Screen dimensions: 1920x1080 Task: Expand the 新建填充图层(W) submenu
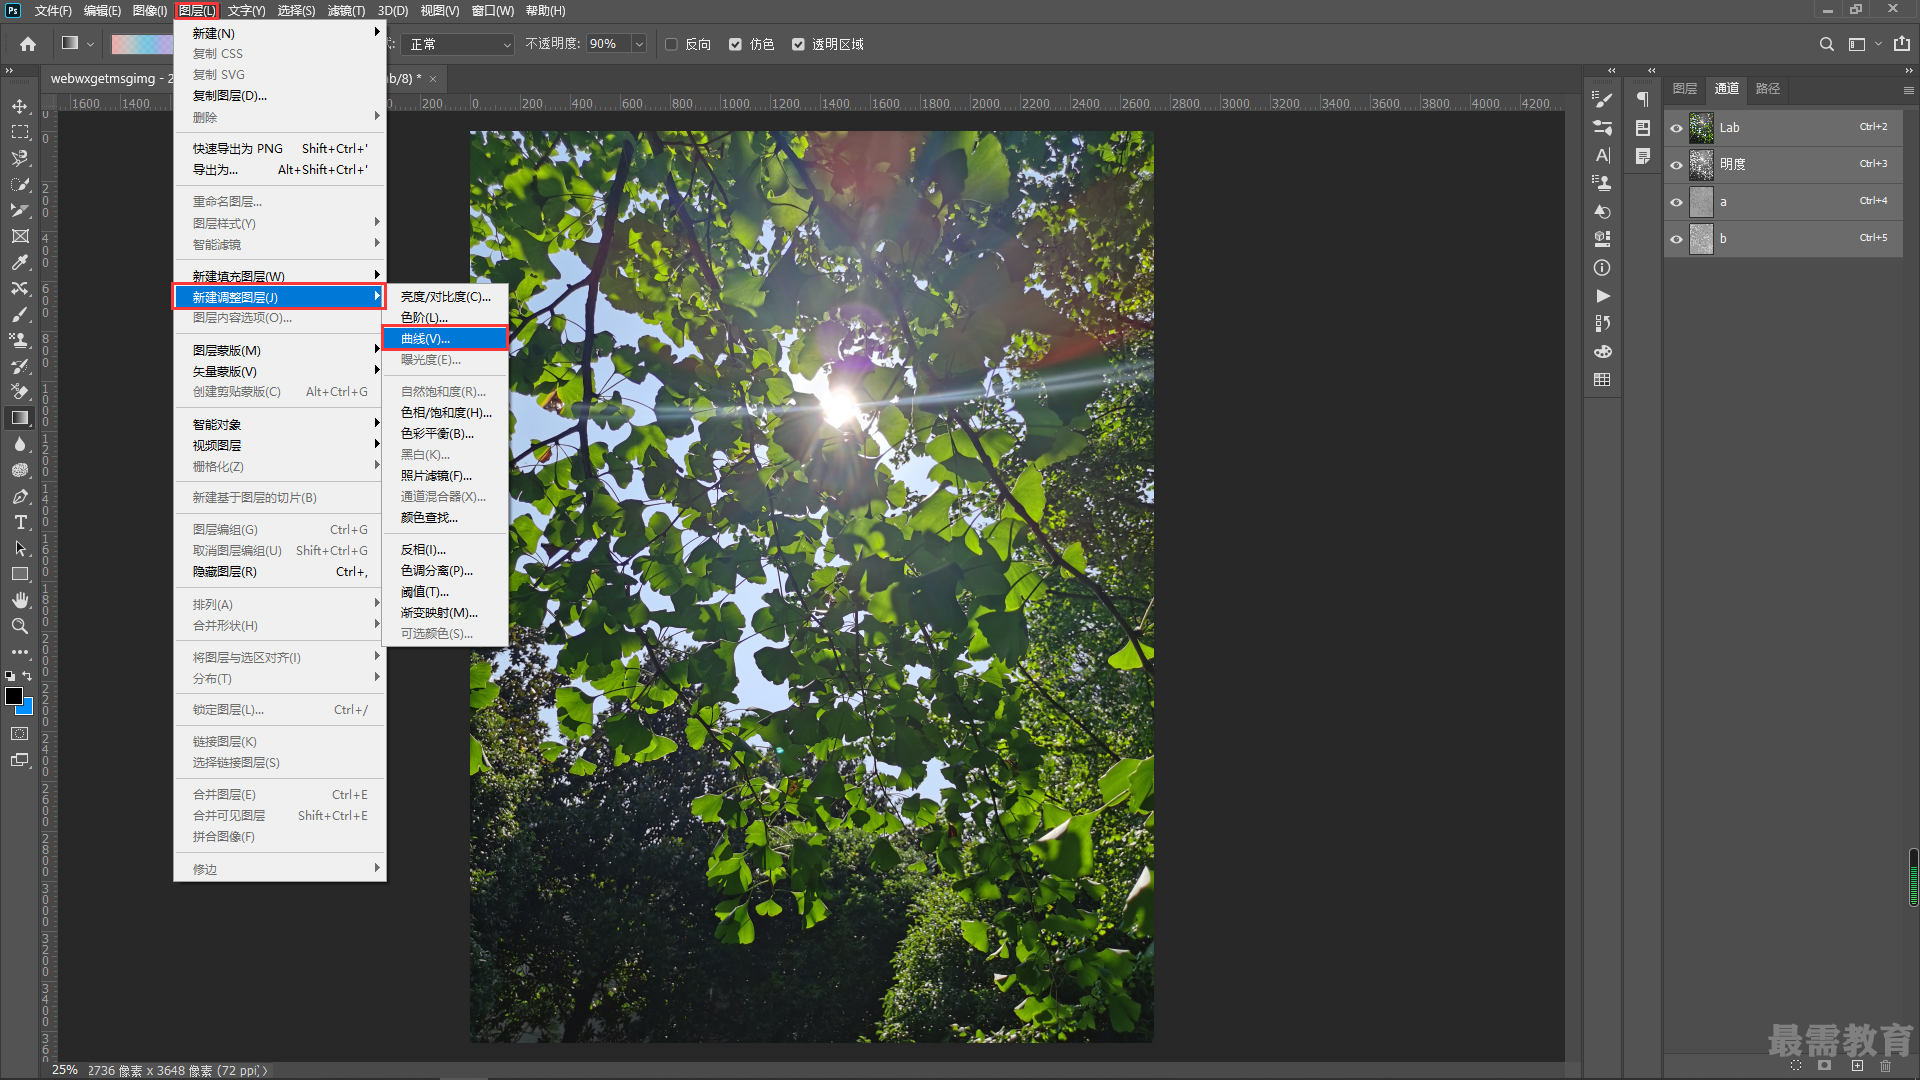click(280, 276)
